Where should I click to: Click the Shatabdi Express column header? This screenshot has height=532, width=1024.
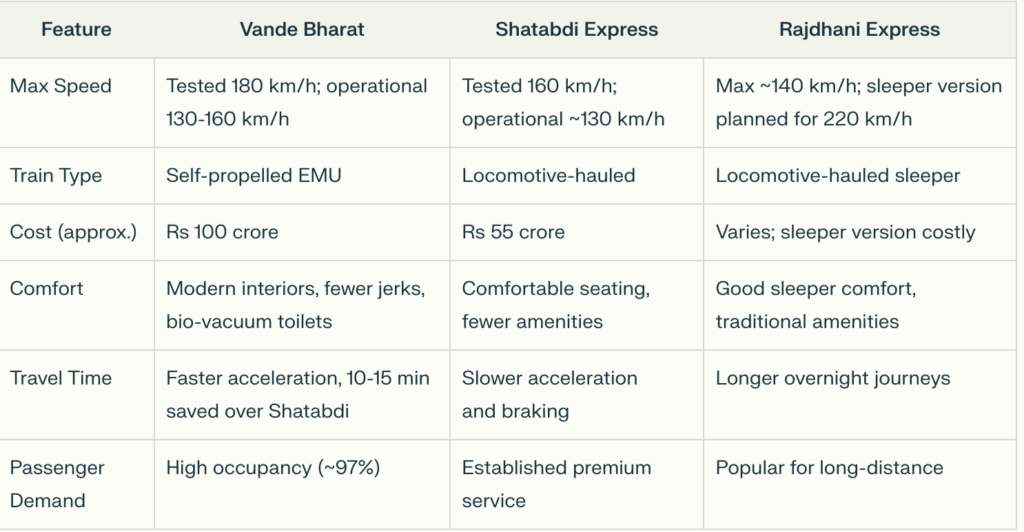577,29
